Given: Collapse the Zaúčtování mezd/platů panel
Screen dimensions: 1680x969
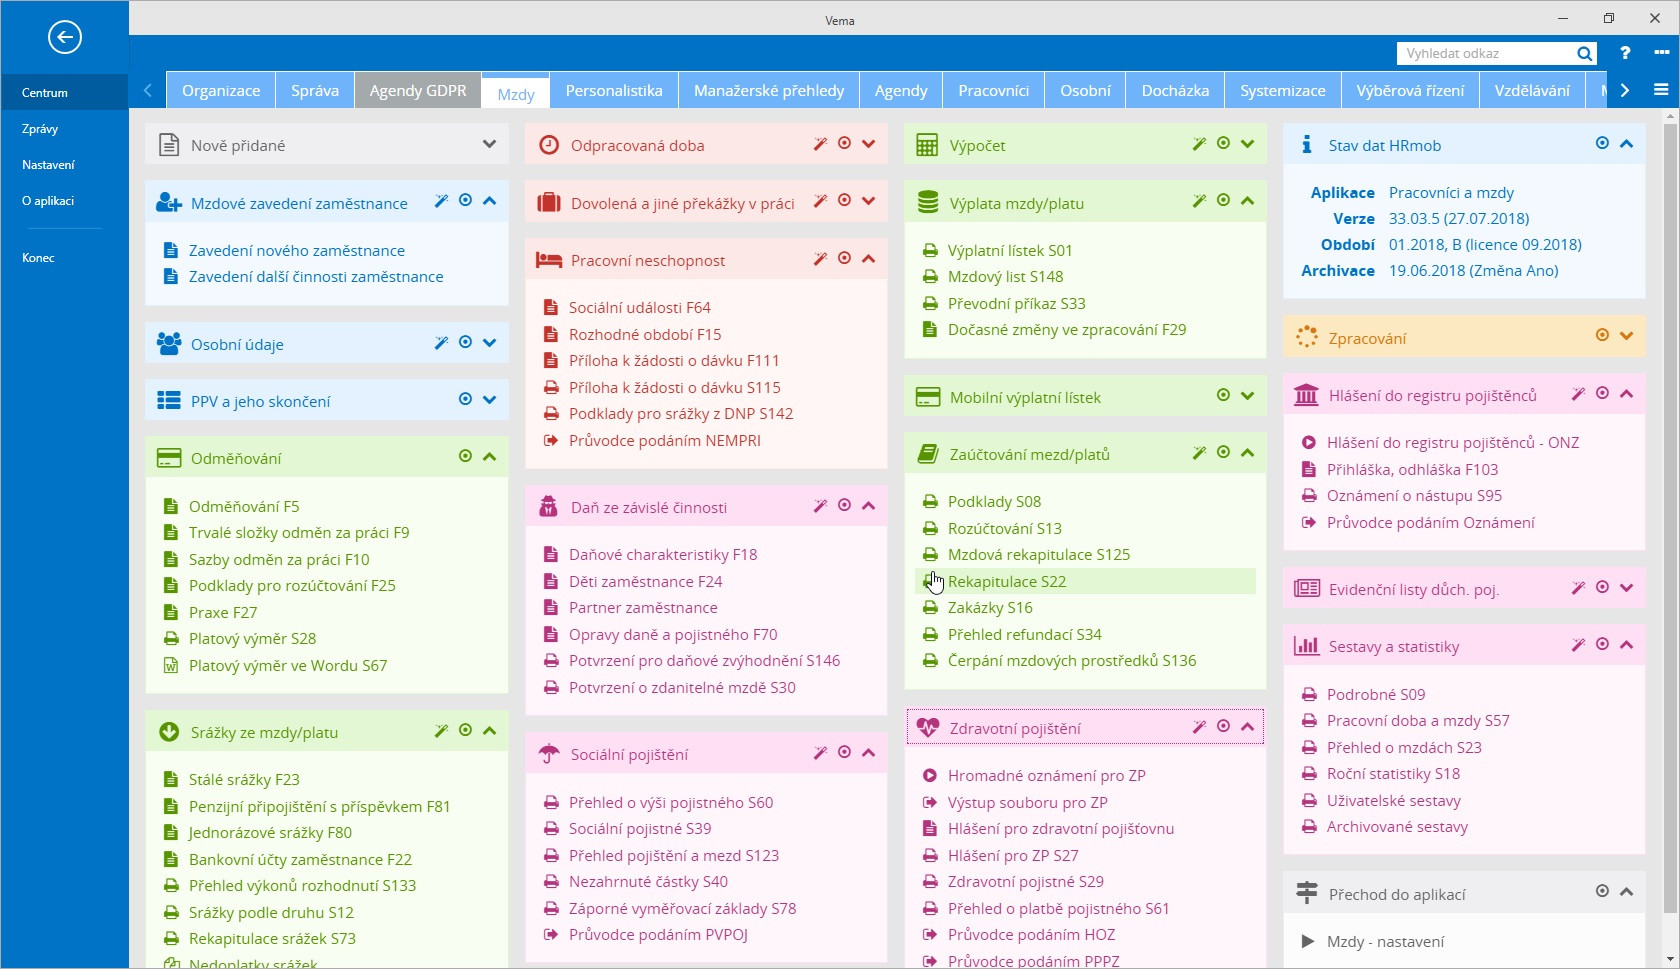Looking at the screenshot, I should 1247,453.
